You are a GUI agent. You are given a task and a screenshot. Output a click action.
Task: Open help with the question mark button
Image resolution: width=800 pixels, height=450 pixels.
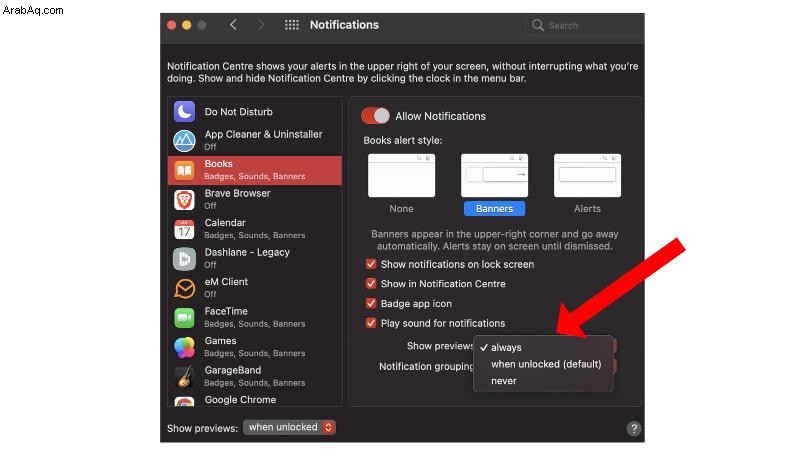click(x=634, y=429)
